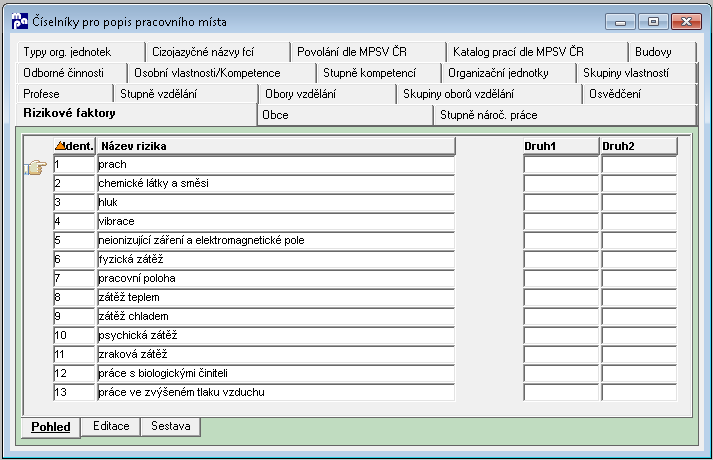The height and width of the screenshot is (460, 713).
Task: Click the 'psychická zátěž' field
Action: pos(276,335)
